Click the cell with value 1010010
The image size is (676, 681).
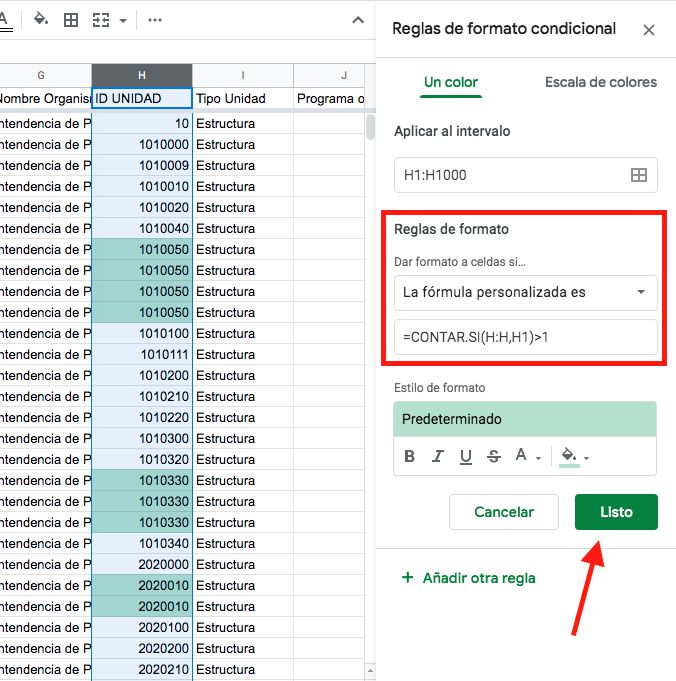pos(142,186)
